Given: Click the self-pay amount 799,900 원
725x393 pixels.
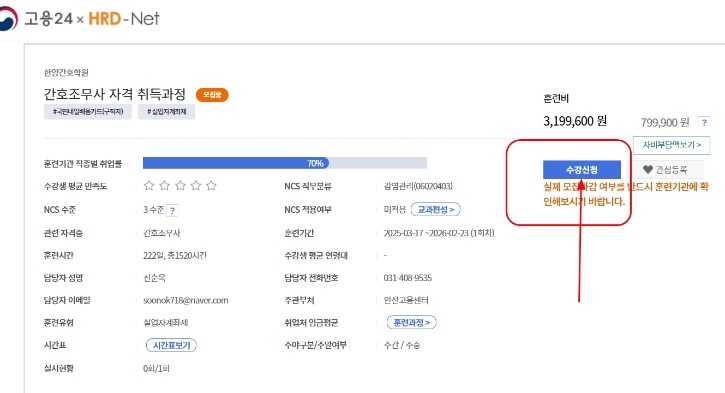Looking at the screenshot, I should tap(665, 123).
